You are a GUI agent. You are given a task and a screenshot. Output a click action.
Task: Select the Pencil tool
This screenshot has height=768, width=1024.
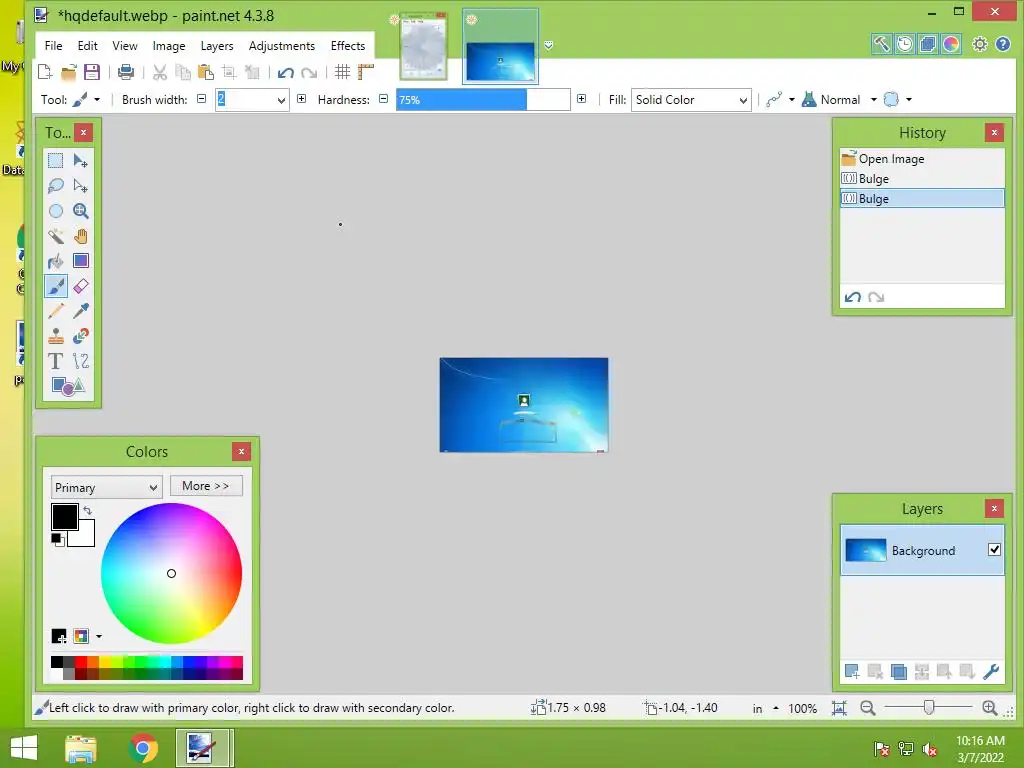pos(56,311)
